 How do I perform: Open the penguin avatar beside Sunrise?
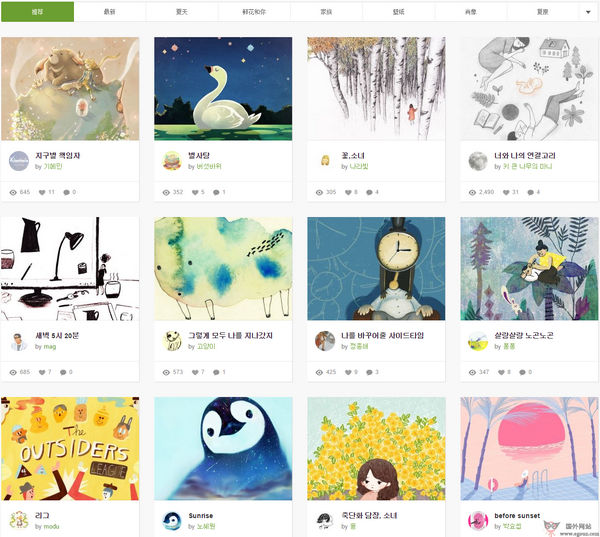(x=172, y=521)
